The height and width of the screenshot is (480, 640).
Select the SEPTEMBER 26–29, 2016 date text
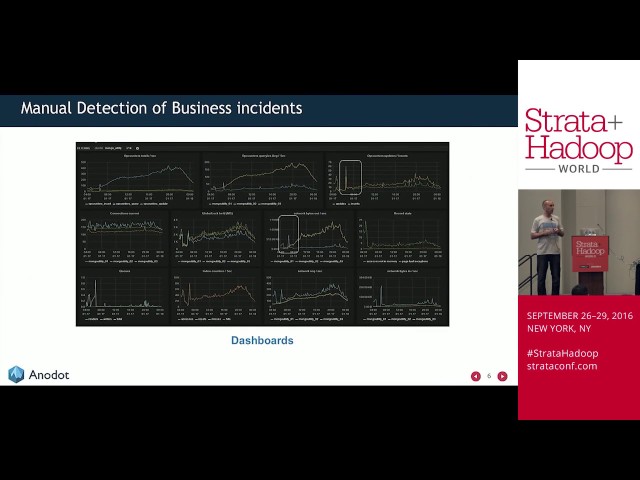click(580, 316)
